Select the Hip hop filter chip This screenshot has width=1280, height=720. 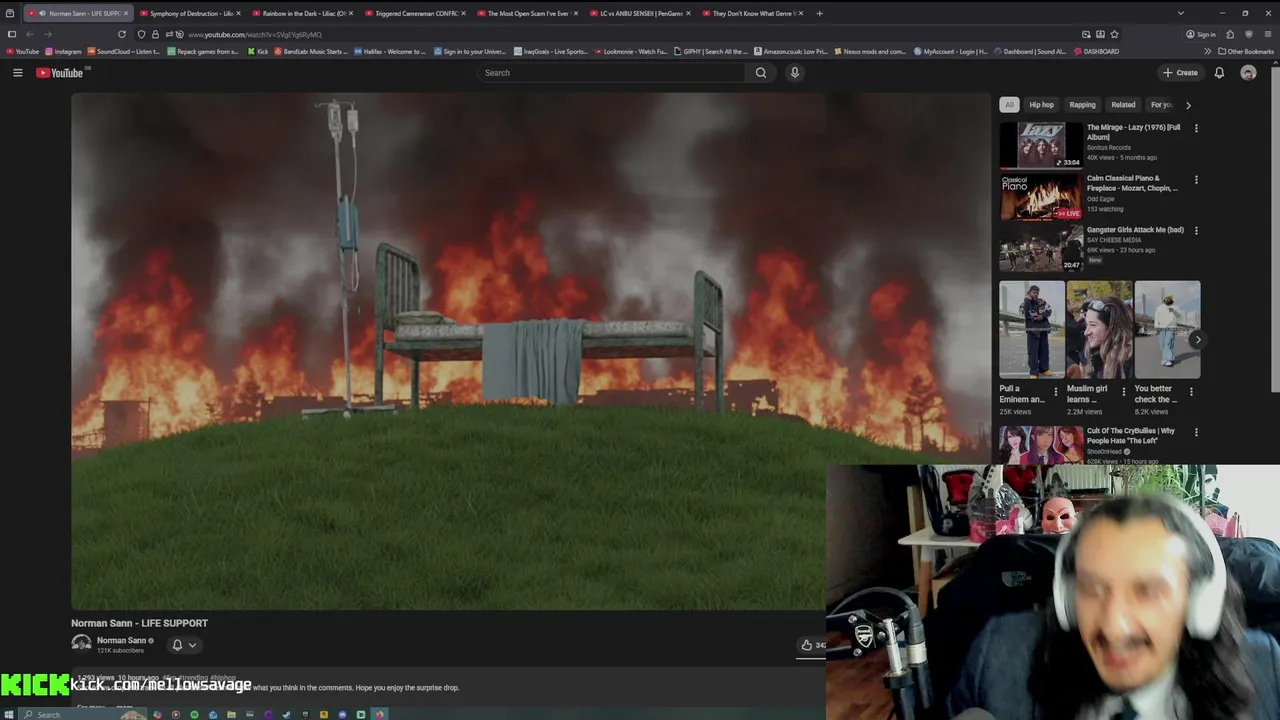coord(1041,105)
